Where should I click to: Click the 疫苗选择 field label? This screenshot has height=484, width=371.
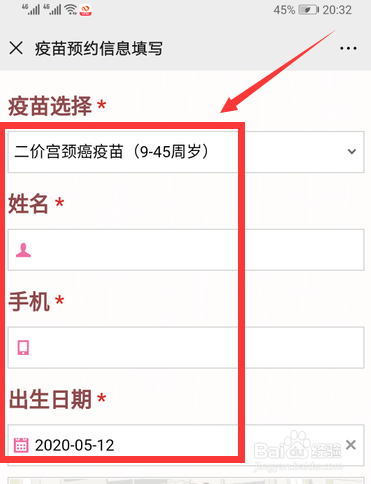click(50, 106)
